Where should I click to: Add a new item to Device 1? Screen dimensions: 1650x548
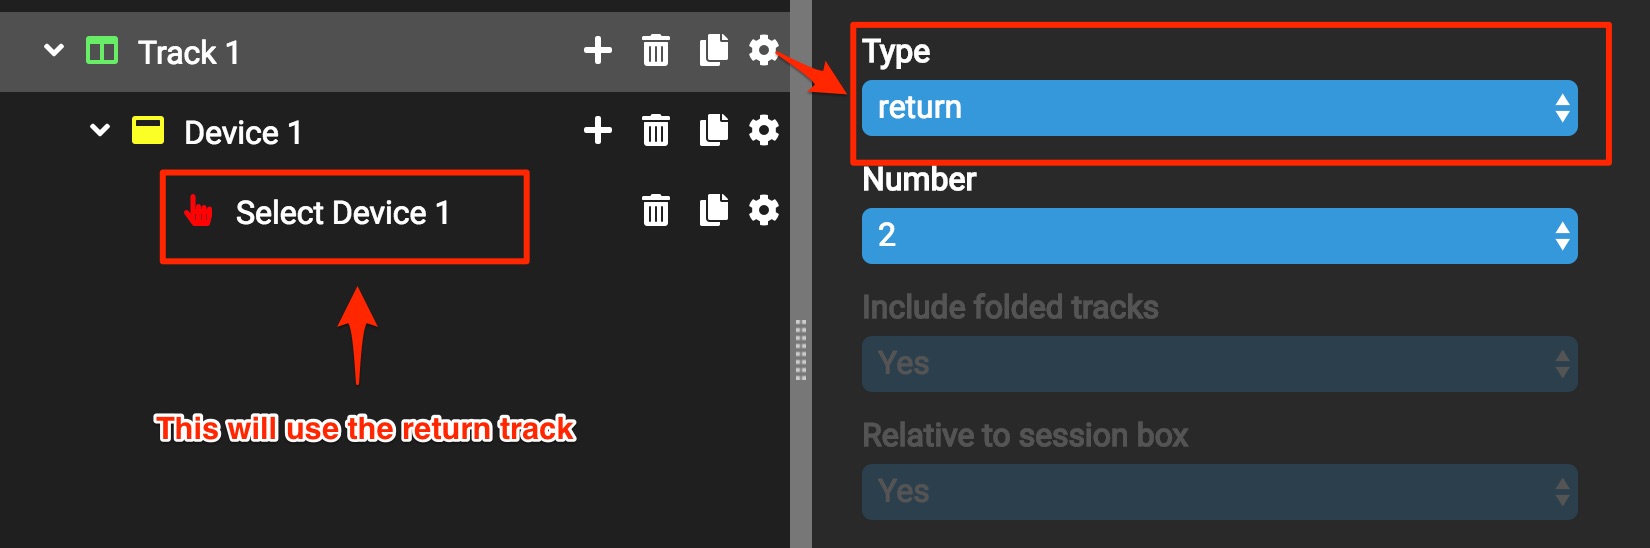point(597,130)
